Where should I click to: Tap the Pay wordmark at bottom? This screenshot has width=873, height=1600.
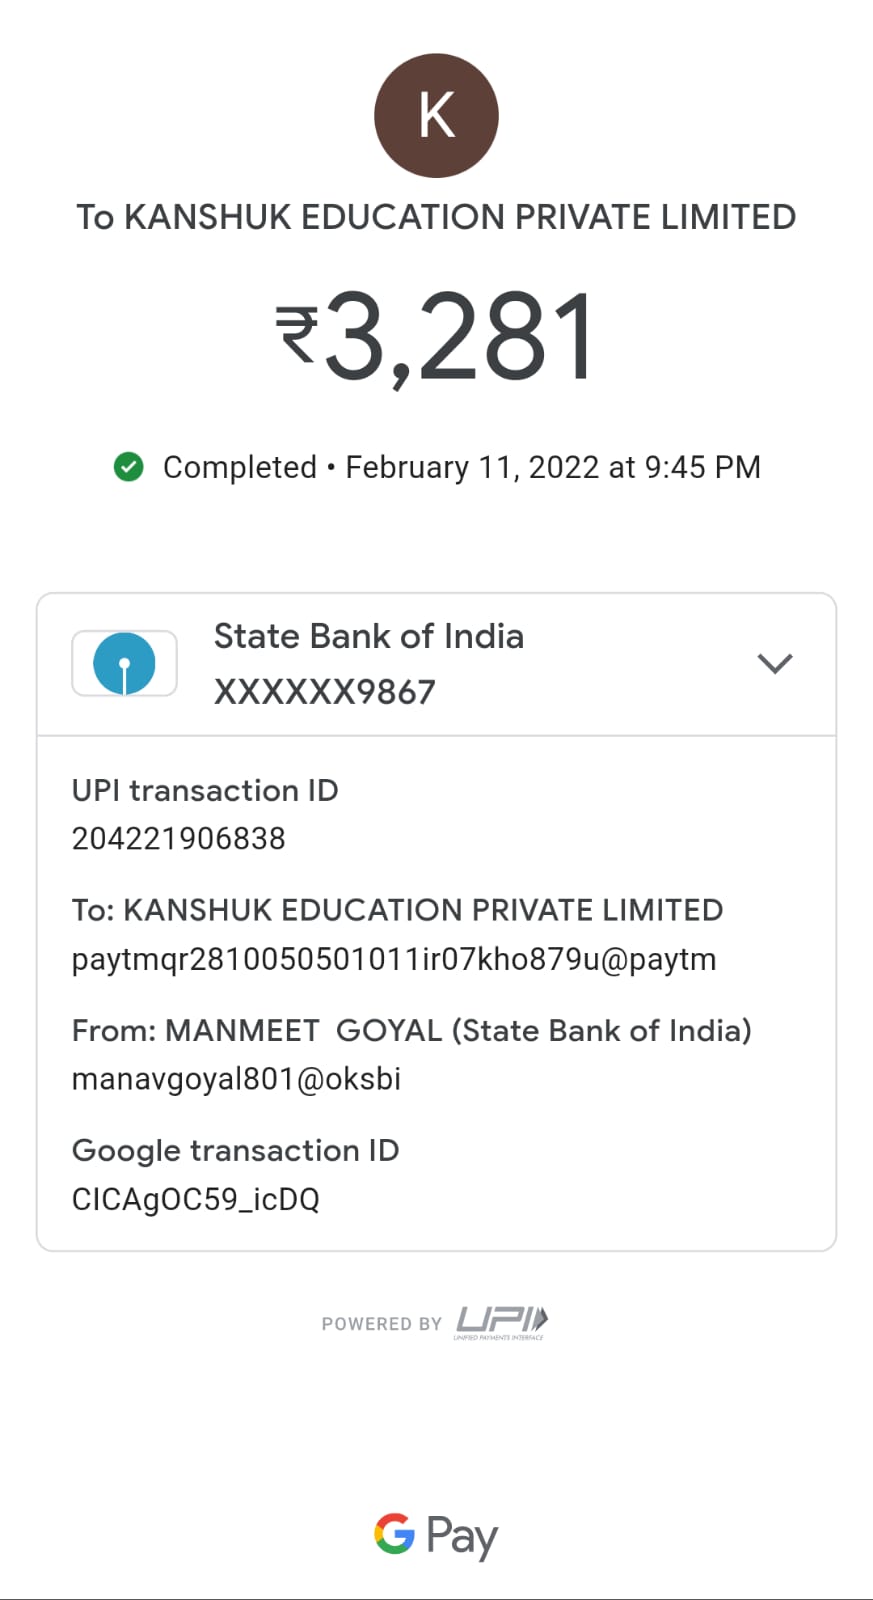(462, 1536)
